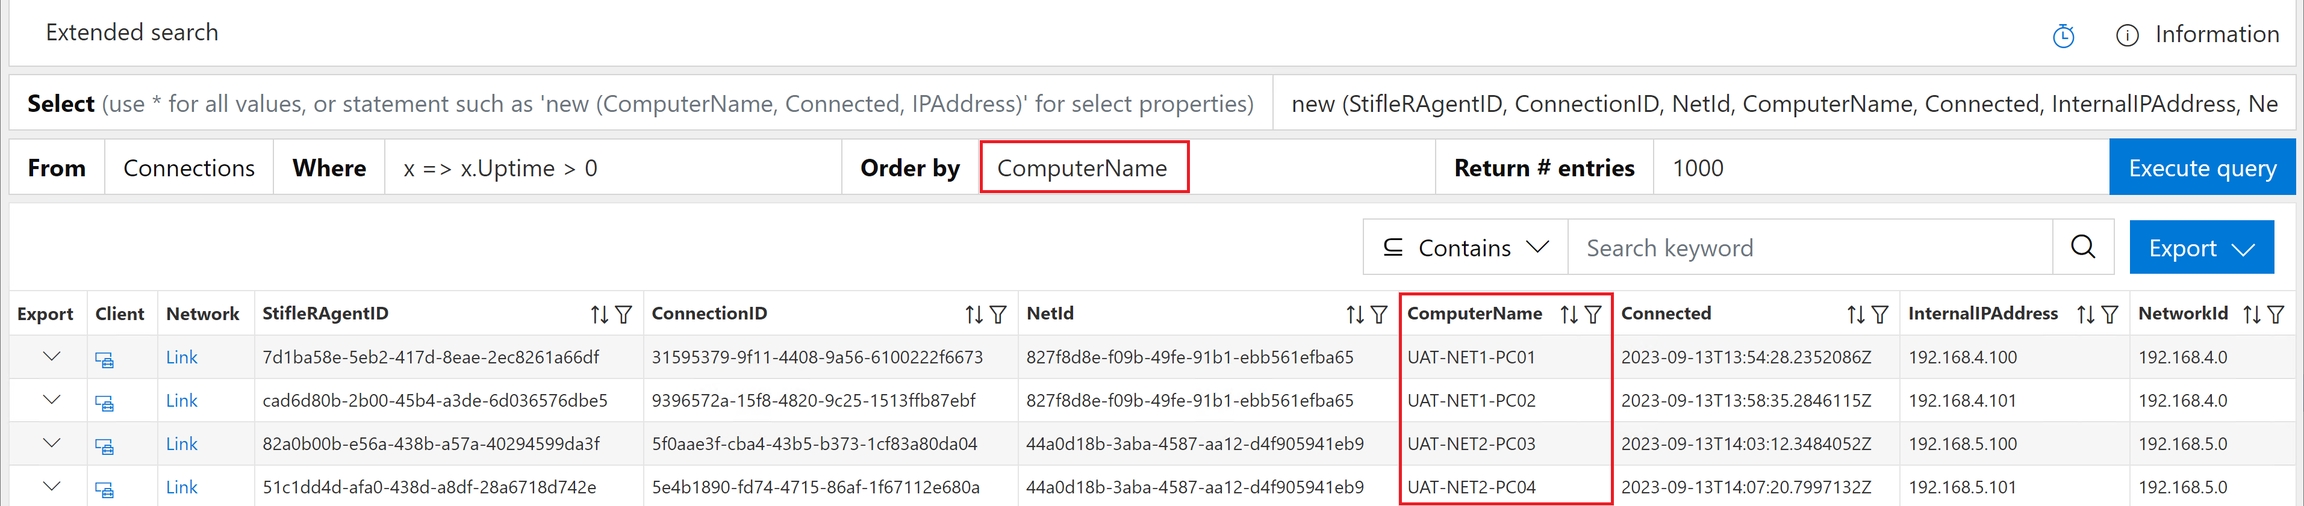Filter the InternalIPAddress column
This screenshot has height=506, width=2304.
click(2110, 315)
